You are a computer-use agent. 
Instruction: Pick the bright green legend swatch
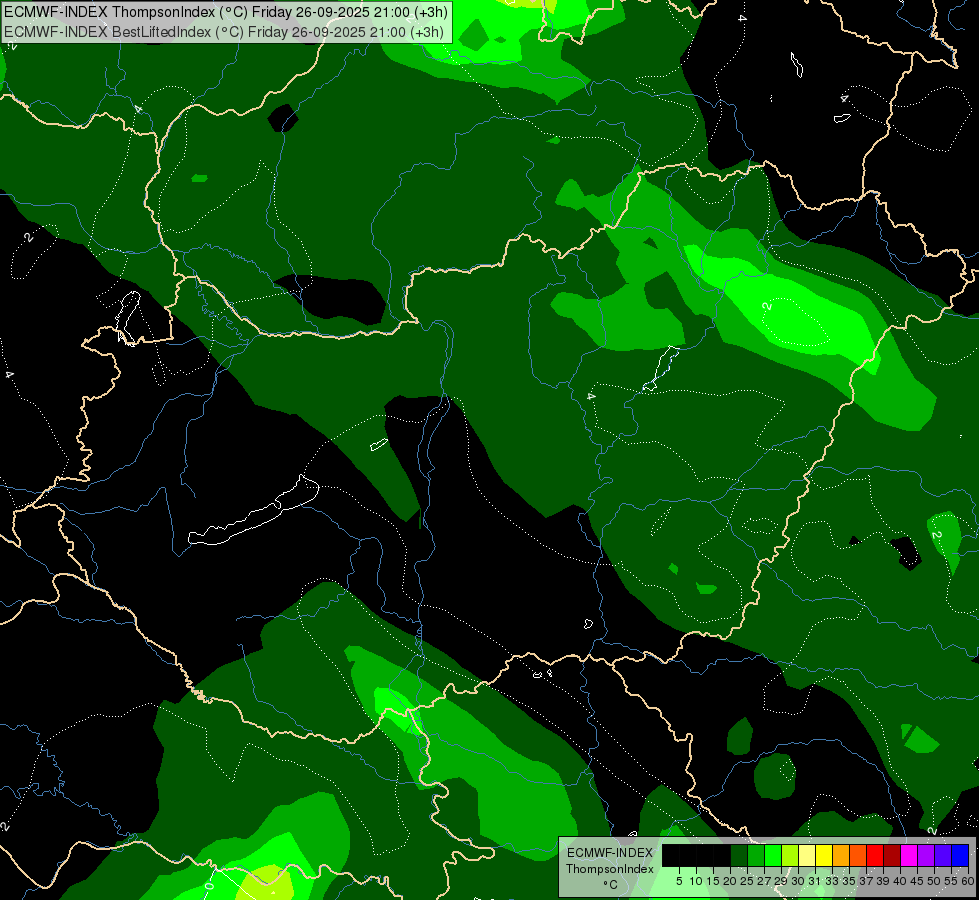(x=772, y=855)
